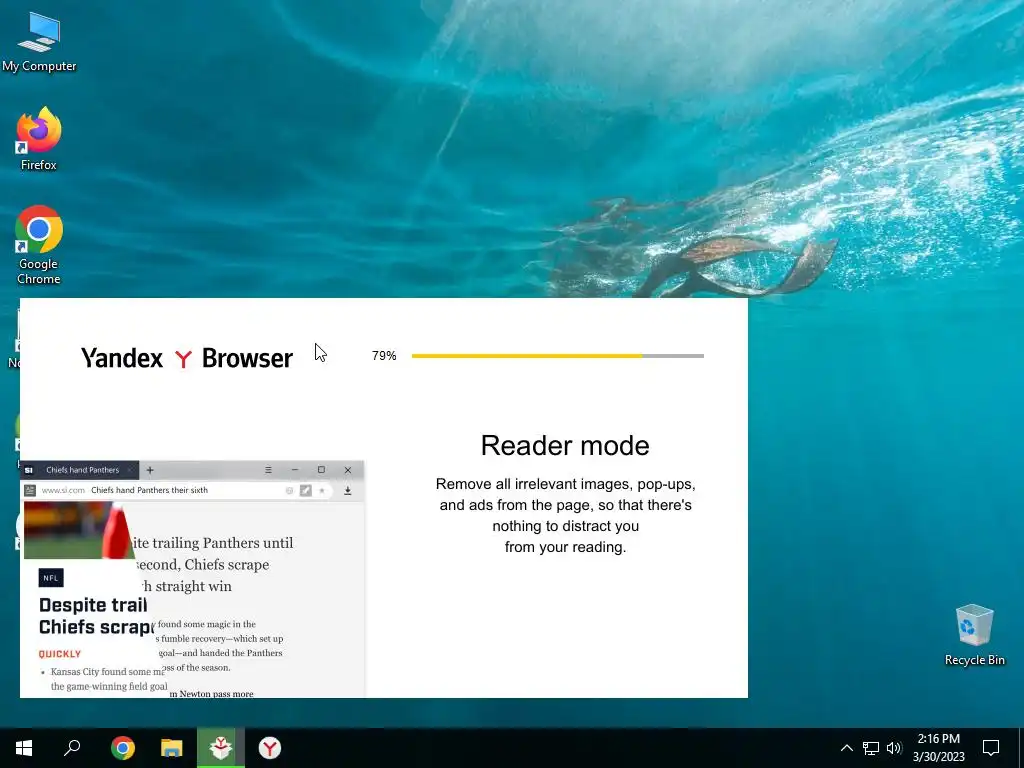This screenshot has height=768, width=1024.
Task: Click the Yandex Browser logo
Action: pyautogui.click(x=187, y=358)
